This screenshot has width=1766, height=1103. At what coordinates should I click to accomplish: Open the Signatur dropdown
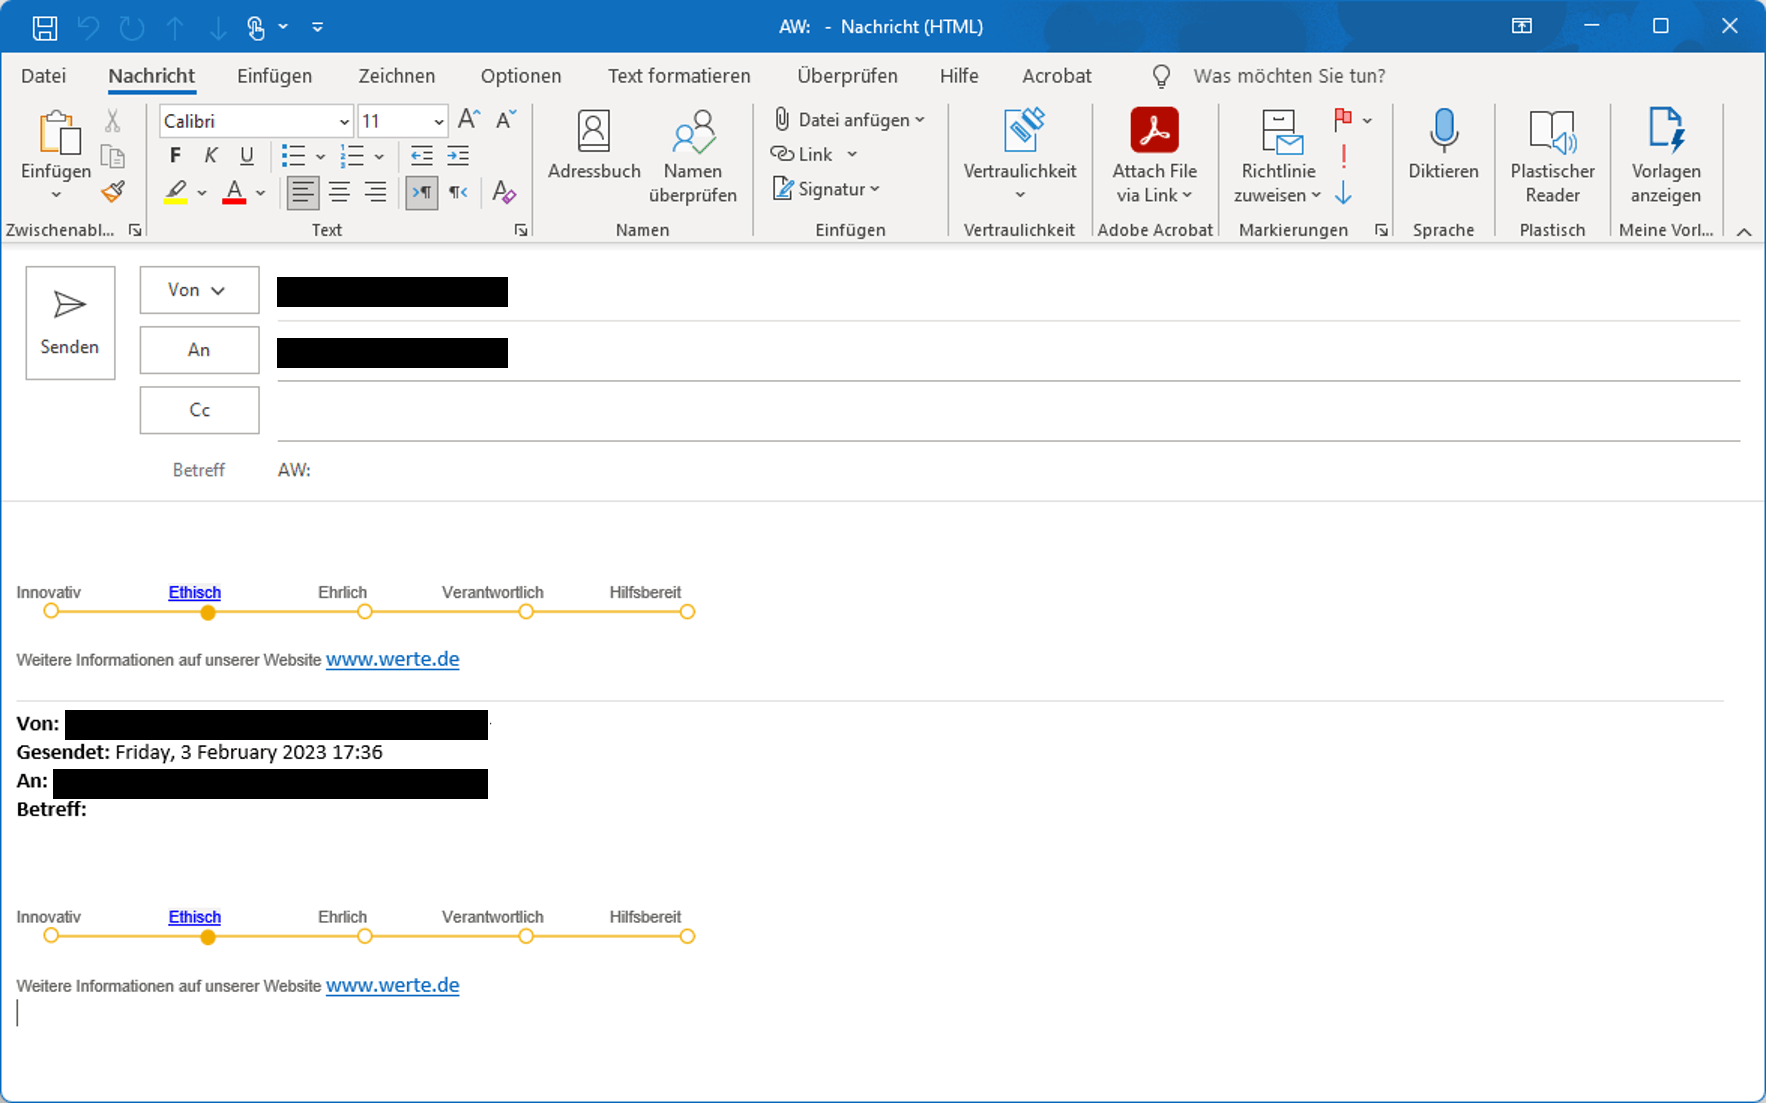tap(826, 189)
